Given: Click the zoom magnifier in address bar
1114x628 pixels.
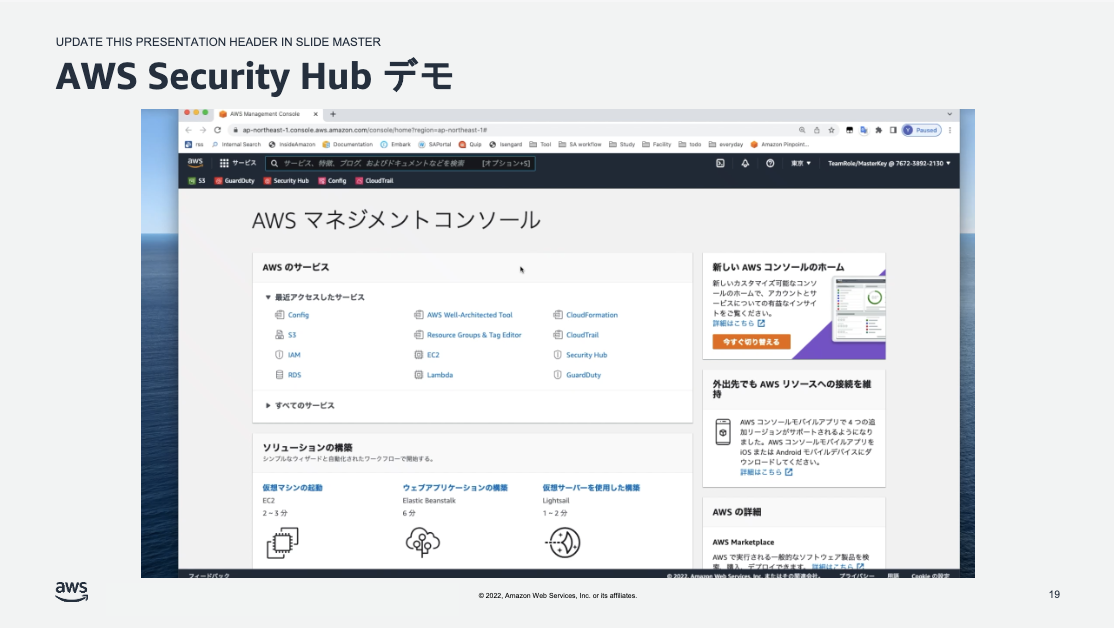Looking at the screenshot, I should (x=802, y=130).
